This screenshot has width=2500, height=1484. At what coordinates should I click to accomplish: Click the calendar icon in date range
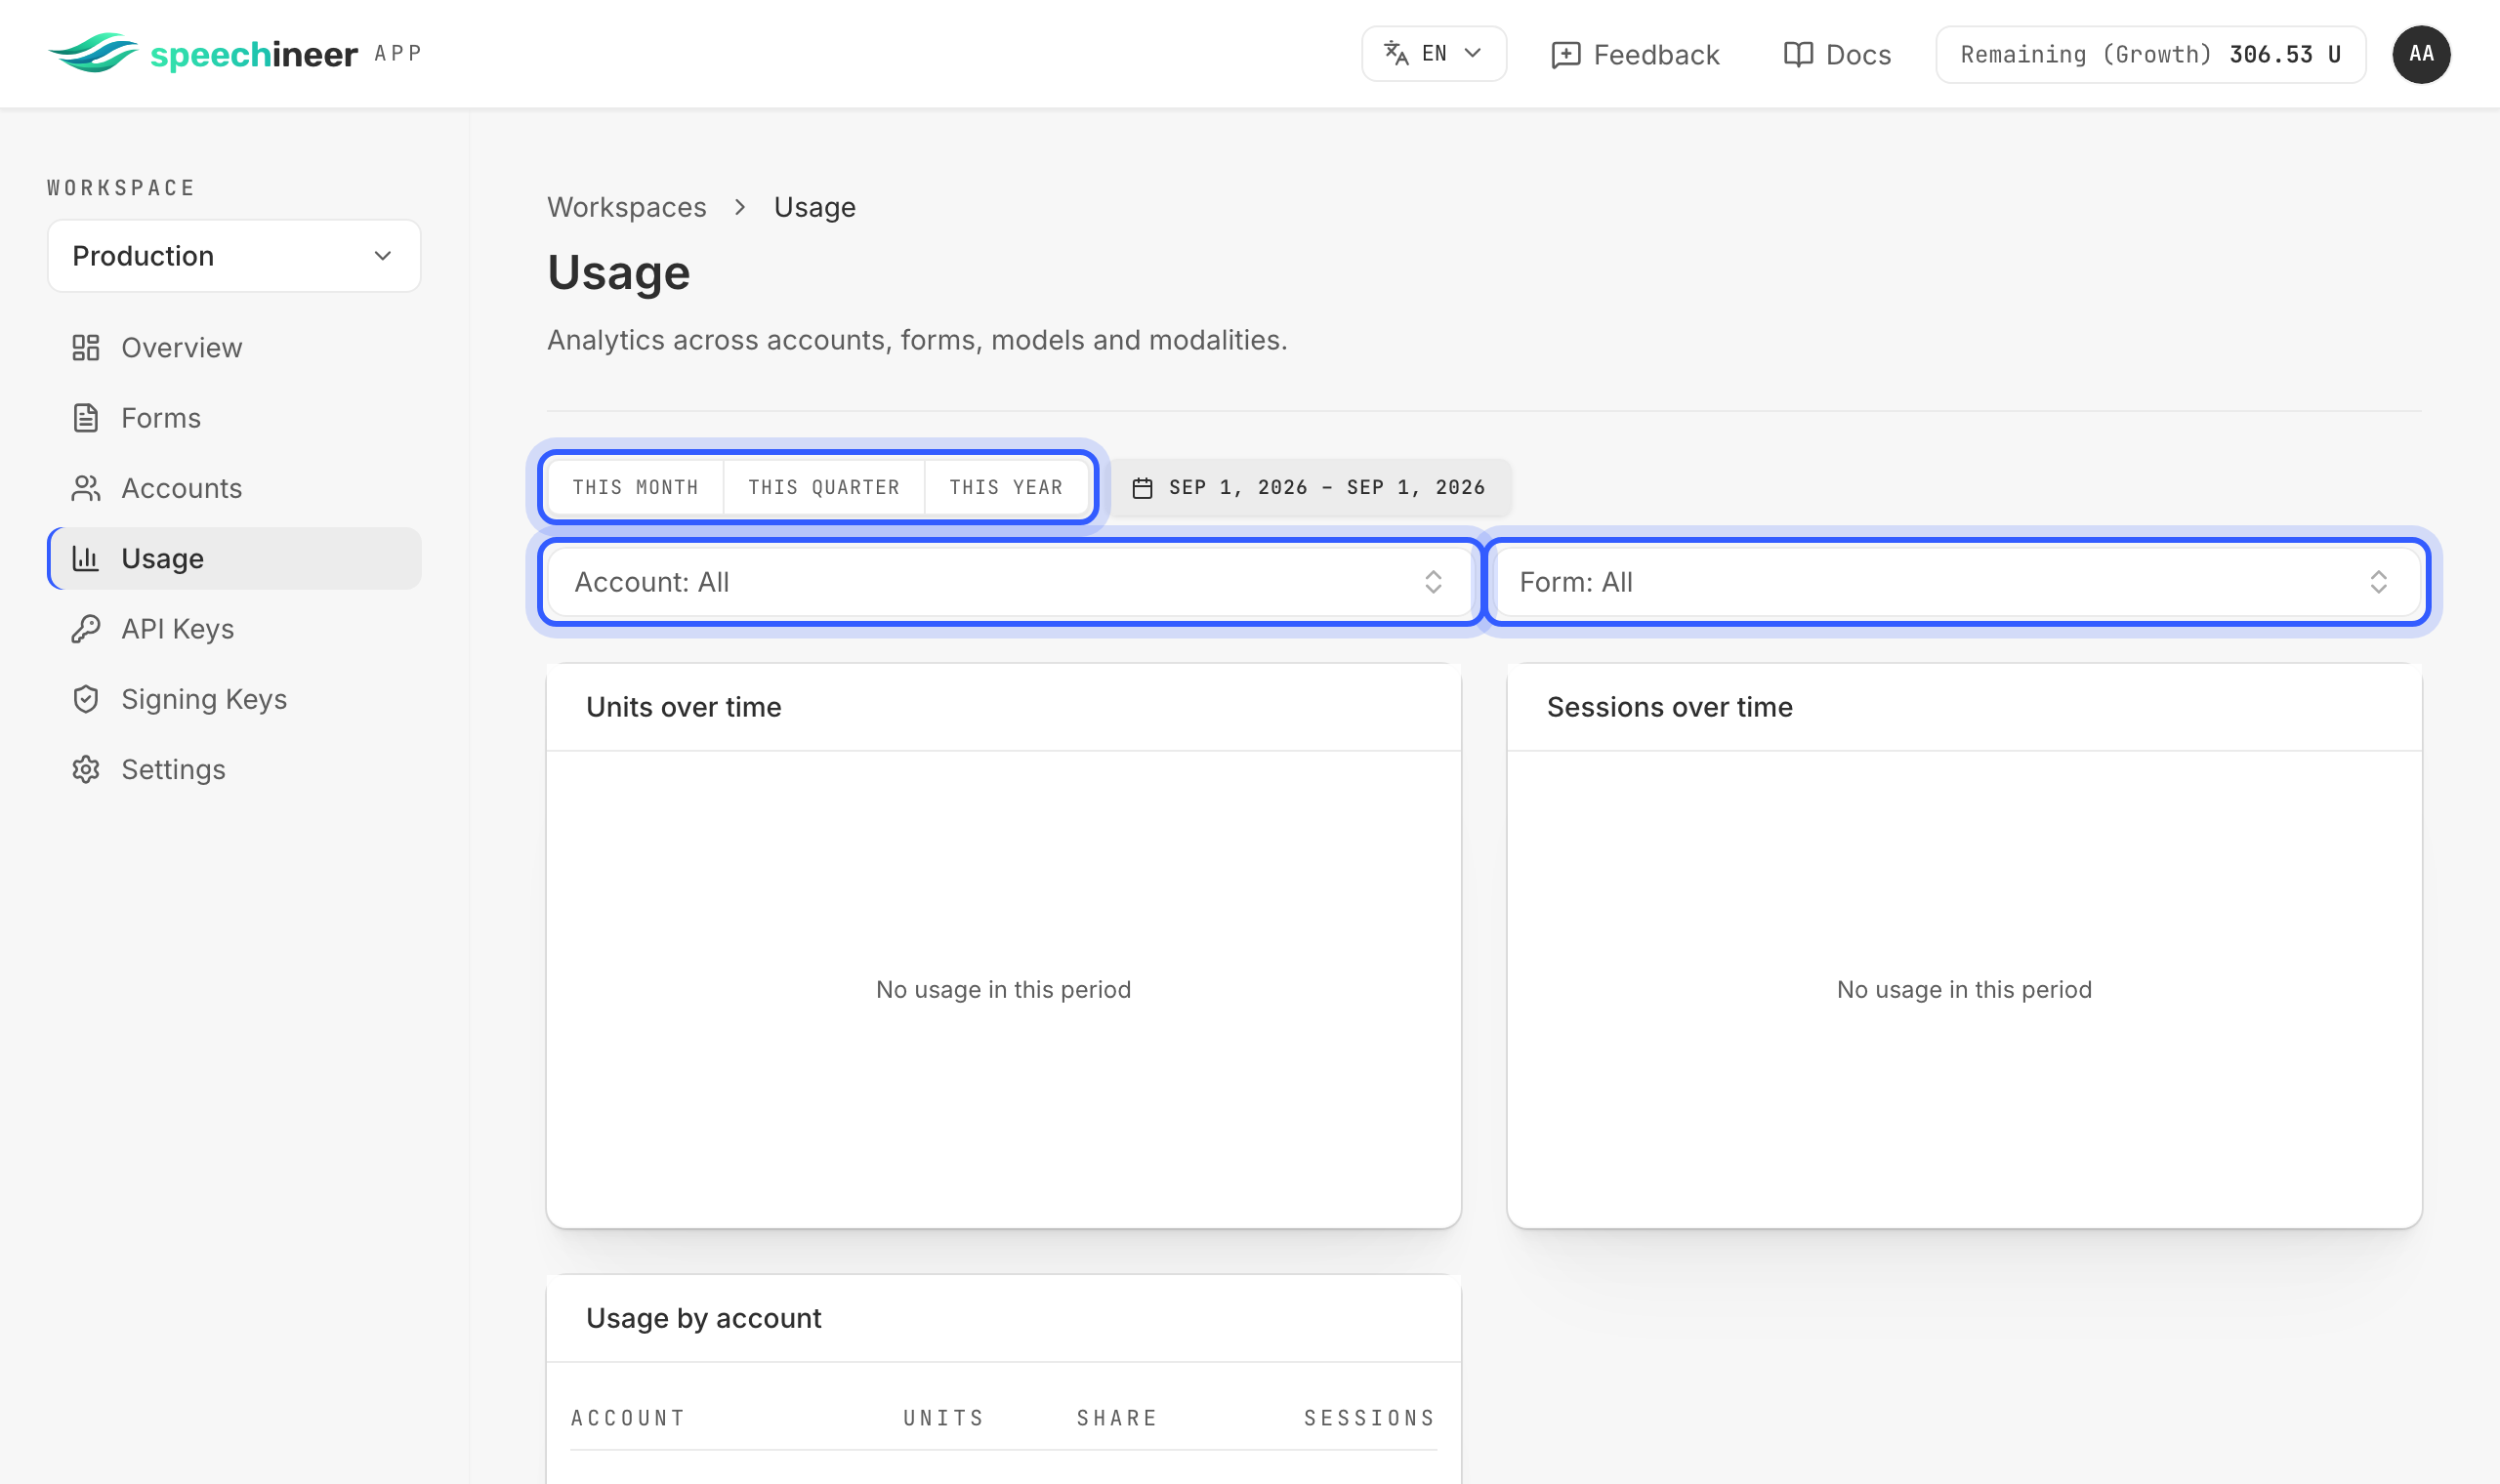coord(1142,488)
